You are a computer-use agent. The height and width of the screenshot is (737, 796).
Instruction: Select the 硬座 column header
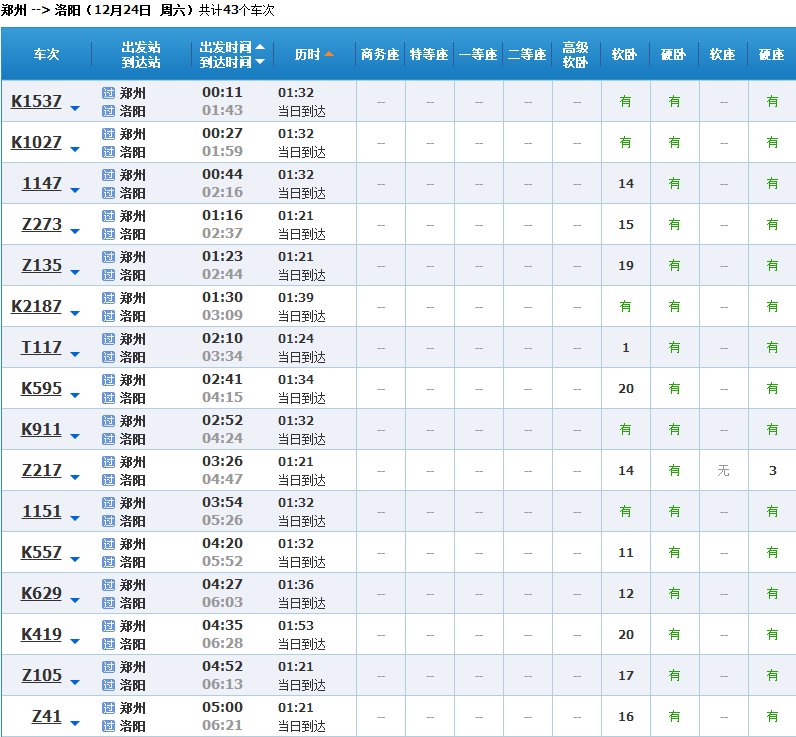(x=772, y=54)
